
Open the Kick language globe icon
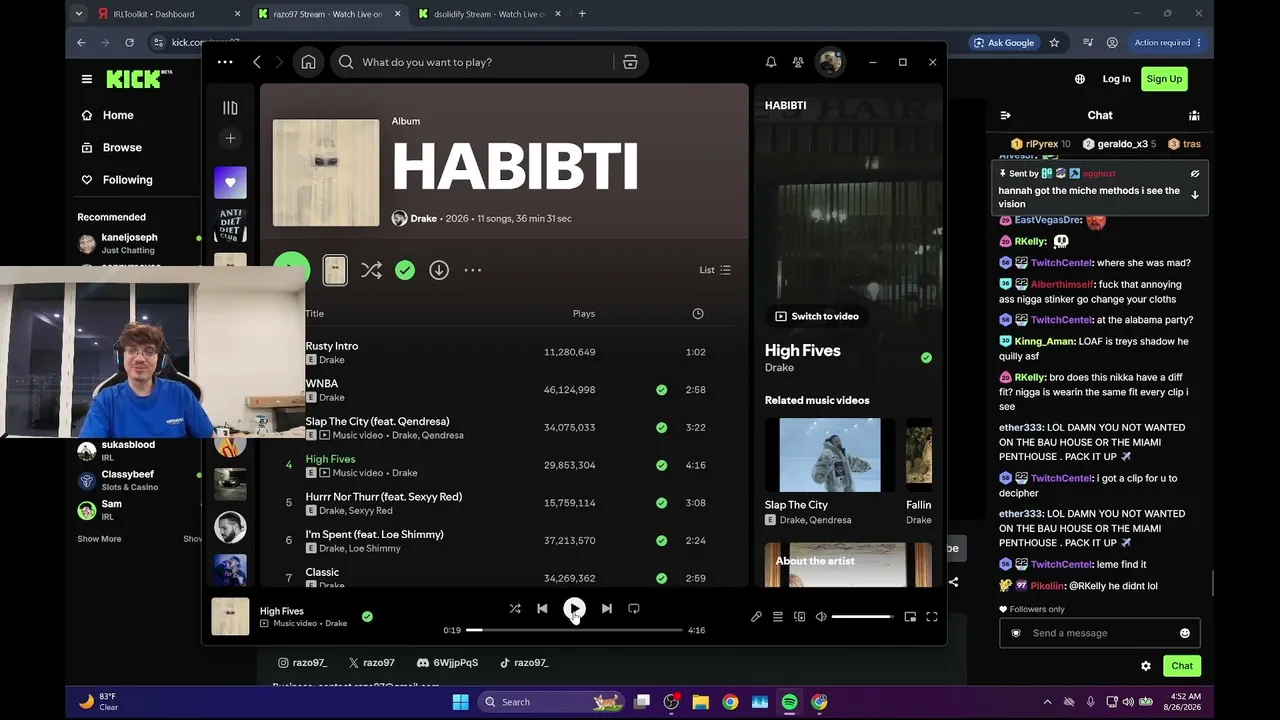[1080, 79]
